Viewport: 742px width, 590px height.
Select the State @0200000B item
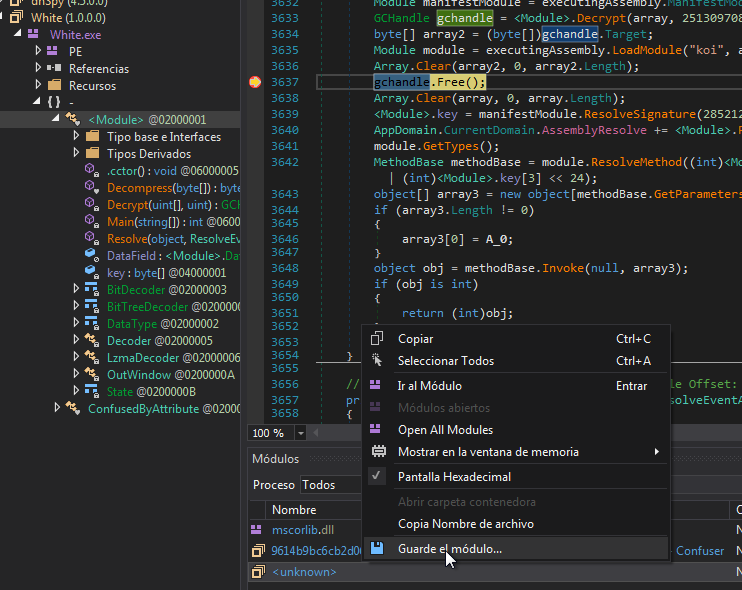click(x=151, y=392)
